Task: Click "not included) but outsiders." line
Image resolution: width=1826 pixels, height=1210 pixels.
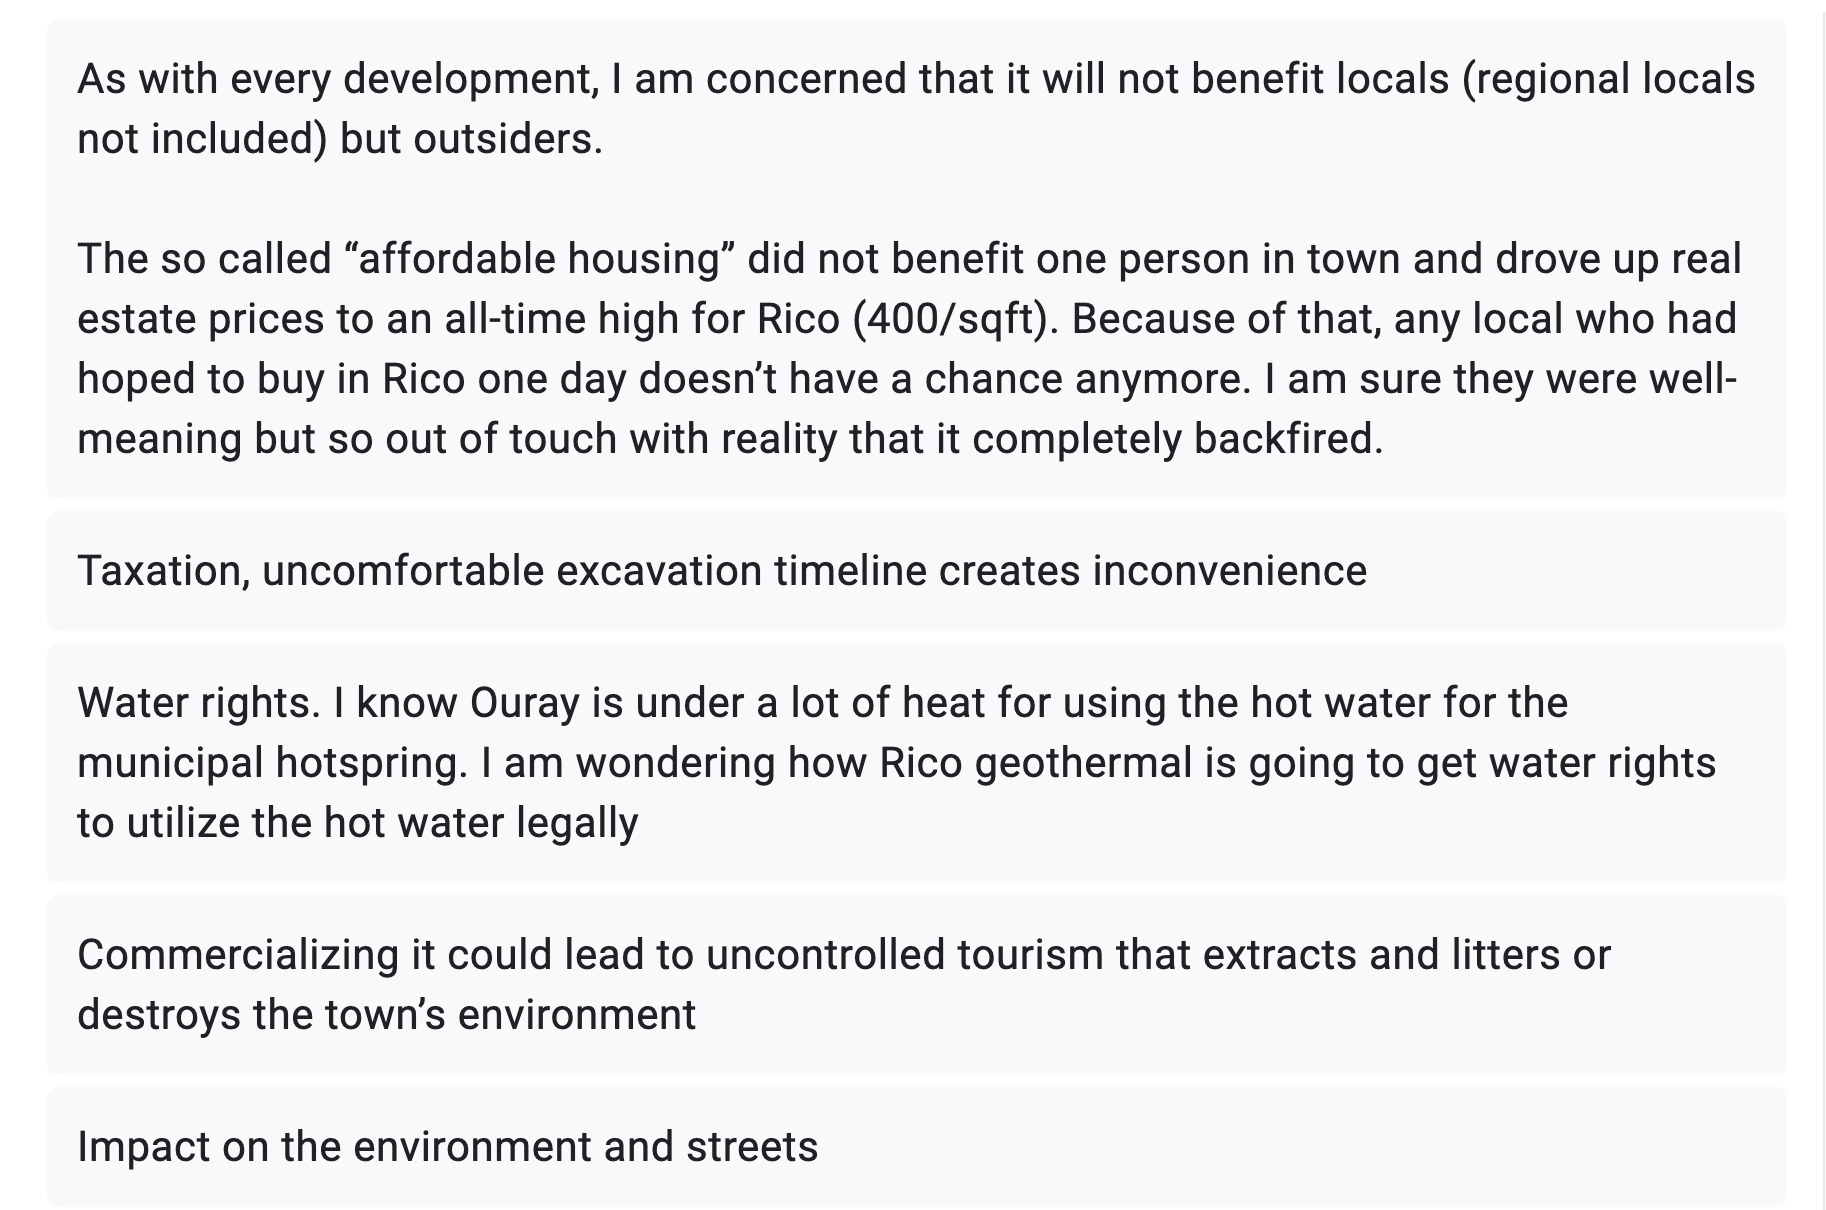Action: coord(340,139)
